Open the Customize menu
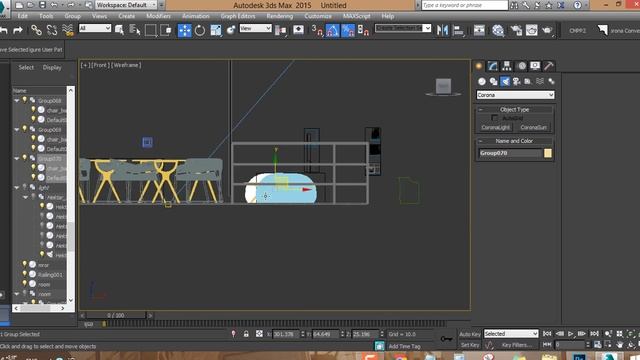 pyautogui.click(x=318, y=16)
